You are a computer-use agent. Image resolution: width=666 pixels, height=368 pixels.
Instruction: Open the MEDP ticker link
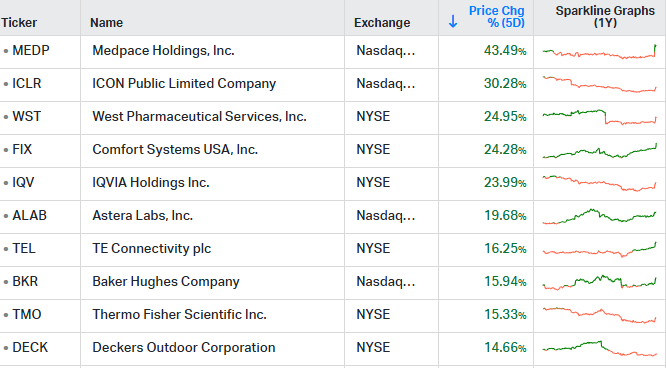(31, 51)
